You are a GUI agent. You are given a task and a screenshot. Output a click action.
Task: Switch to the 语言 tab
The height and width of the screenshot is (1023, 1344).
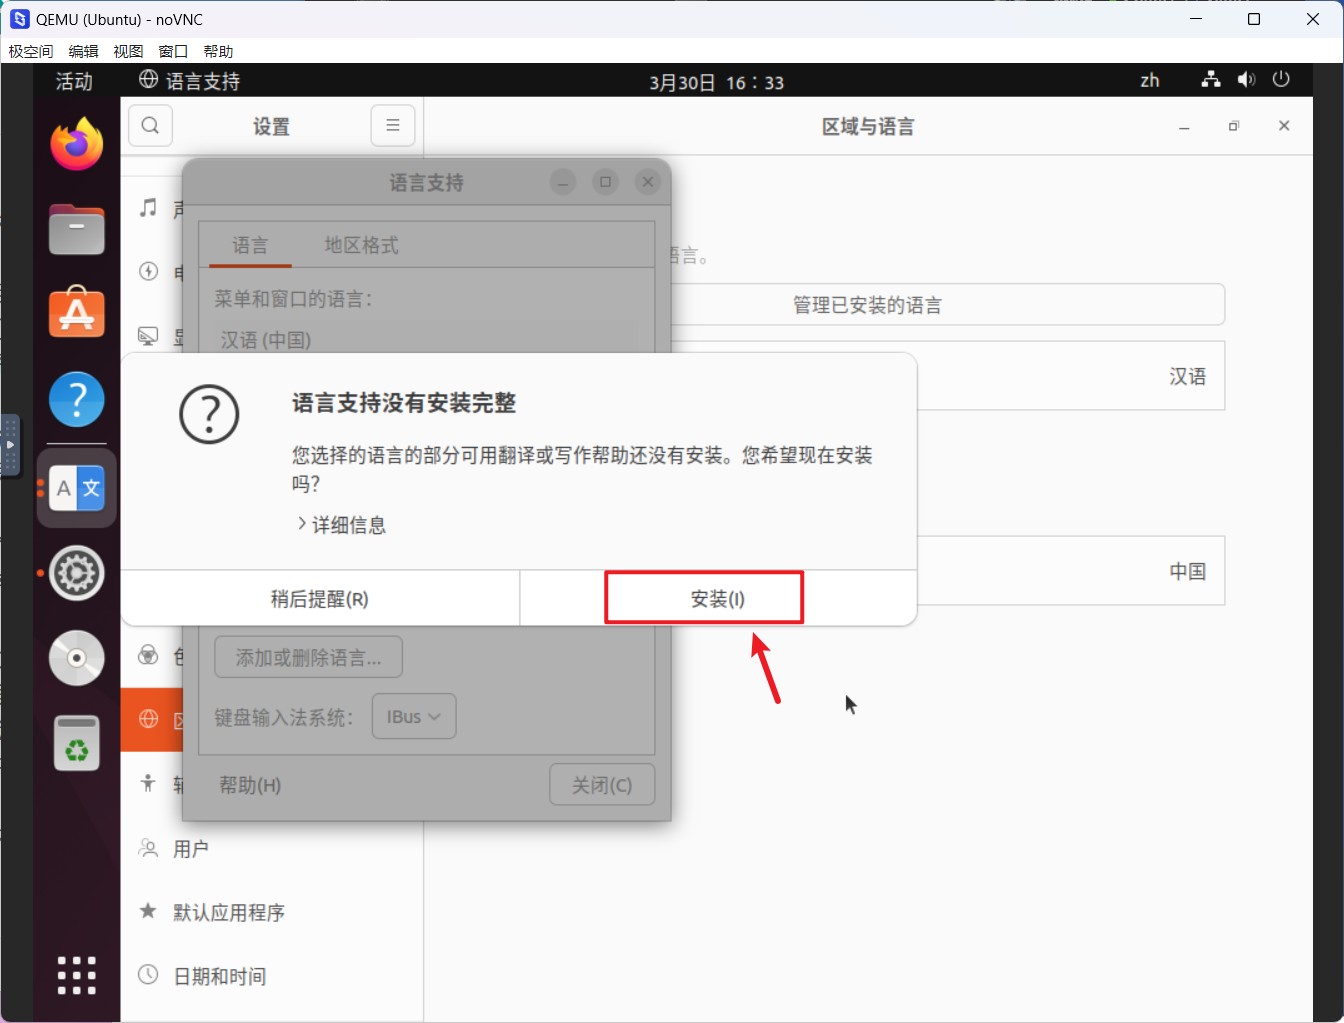point(250,245)
